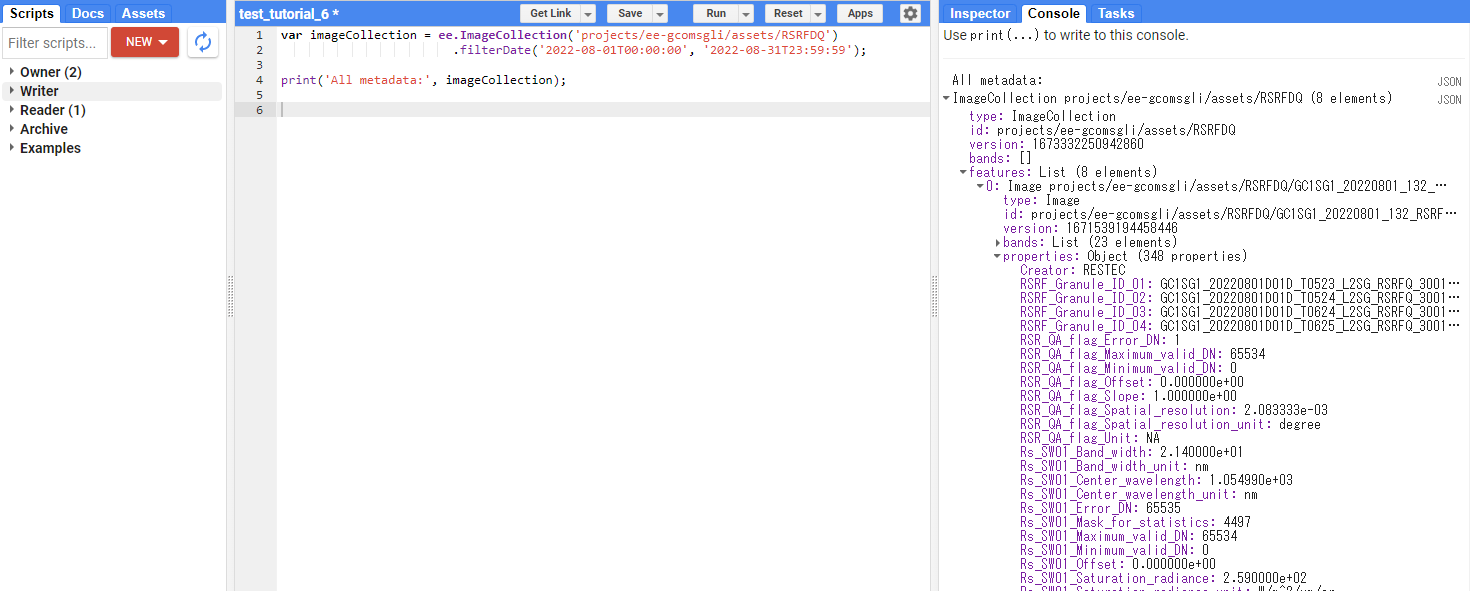The width and height of the screenshot is (1470, 591).
Task: Switch to the Docs tab
Action: coord(88,13)
